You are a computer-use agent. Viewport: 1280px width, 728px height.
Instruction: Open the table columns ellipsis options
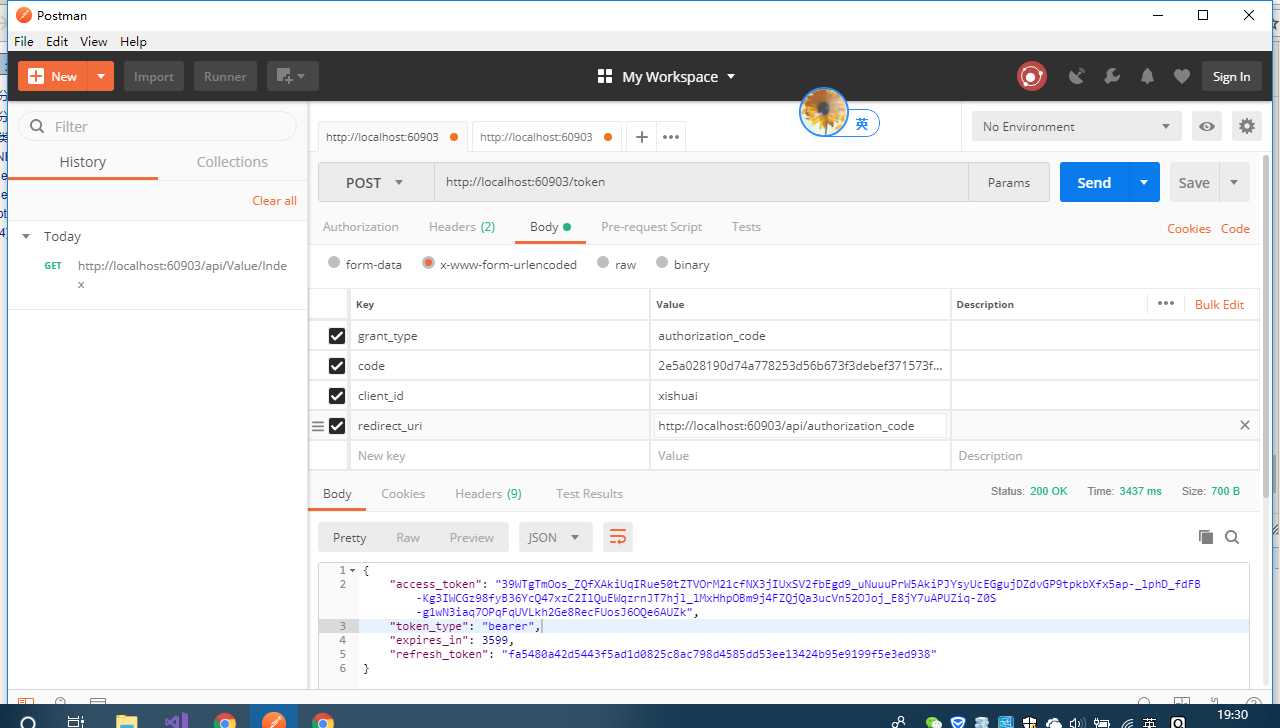coord(1165,303)
